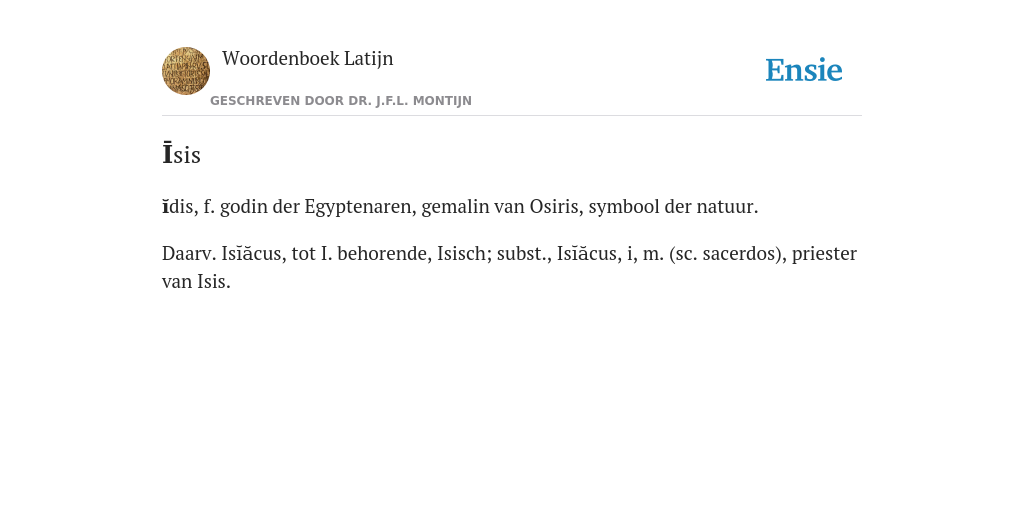Click the round inscription avatar image
This screenshot has width=1024, height=512.
[x=186, y=71]
